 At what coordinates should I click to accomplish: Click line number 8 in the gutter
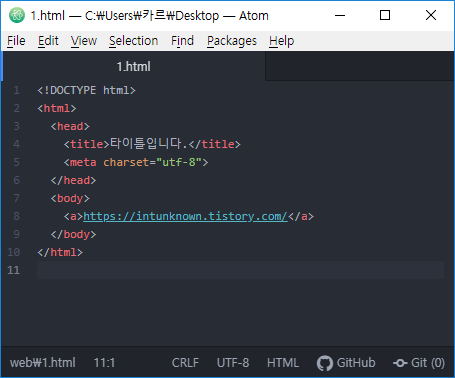16,216
